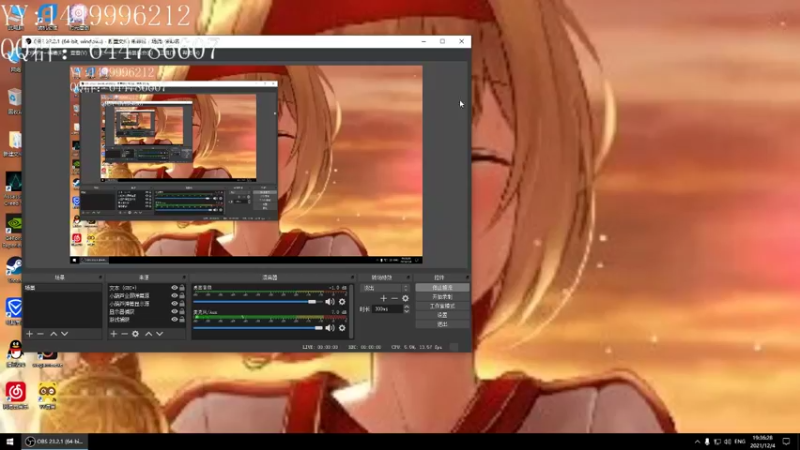Image resolution: width=800 pixels, height=450 pixels.
Task: Click the top streaming button in Controls
Action: [x=442, y=288]
